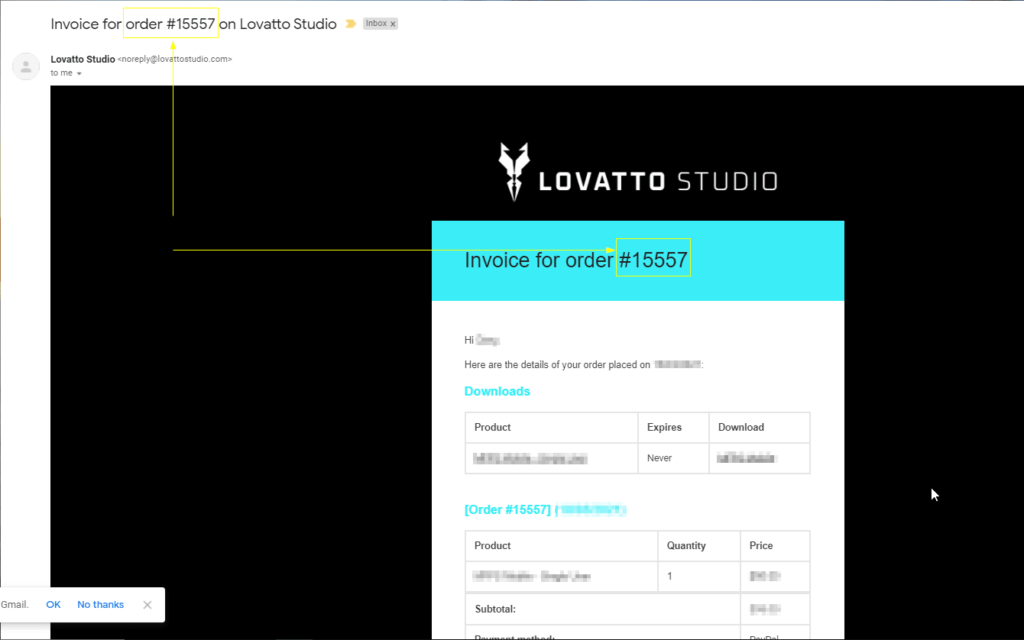Click the highlighted #15557 in the cyan banner
1024x640 pixels.
coord(652,260)
